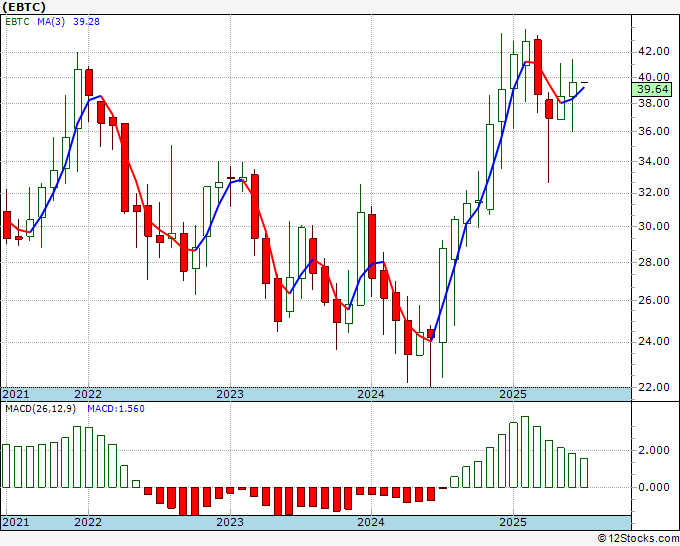Image resolution: width=680 pixels, height=546 pixels.
Task: Click the 34.00 price axis label
Action: point(654,161)
